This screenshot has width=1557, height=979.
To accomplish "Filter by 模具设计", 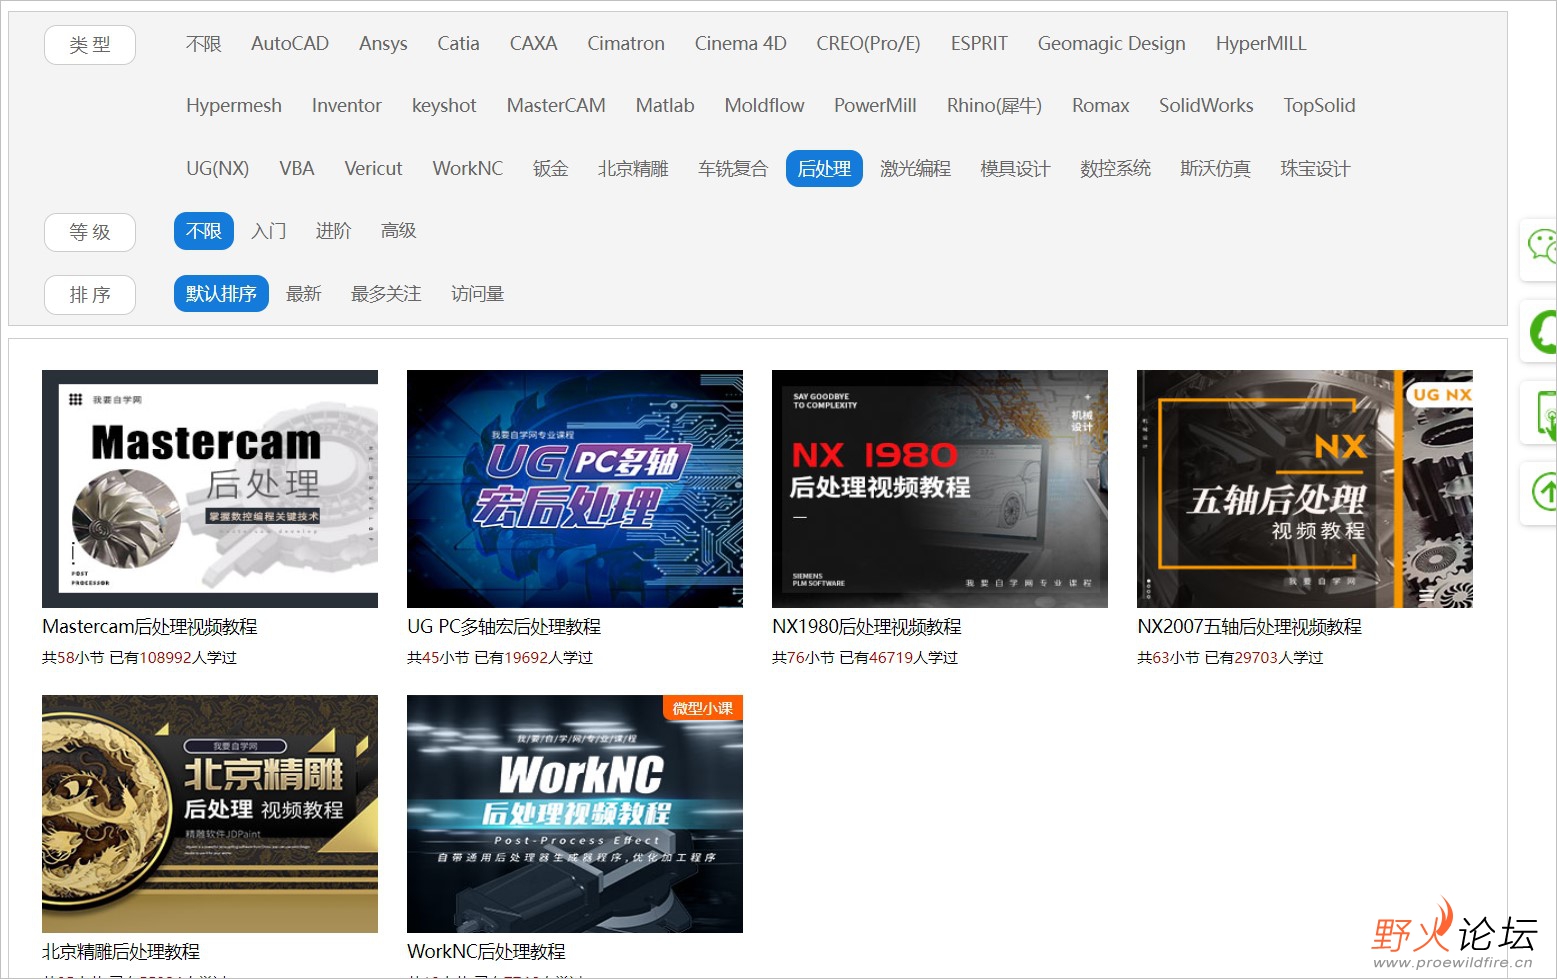I will coord(1015,169).
